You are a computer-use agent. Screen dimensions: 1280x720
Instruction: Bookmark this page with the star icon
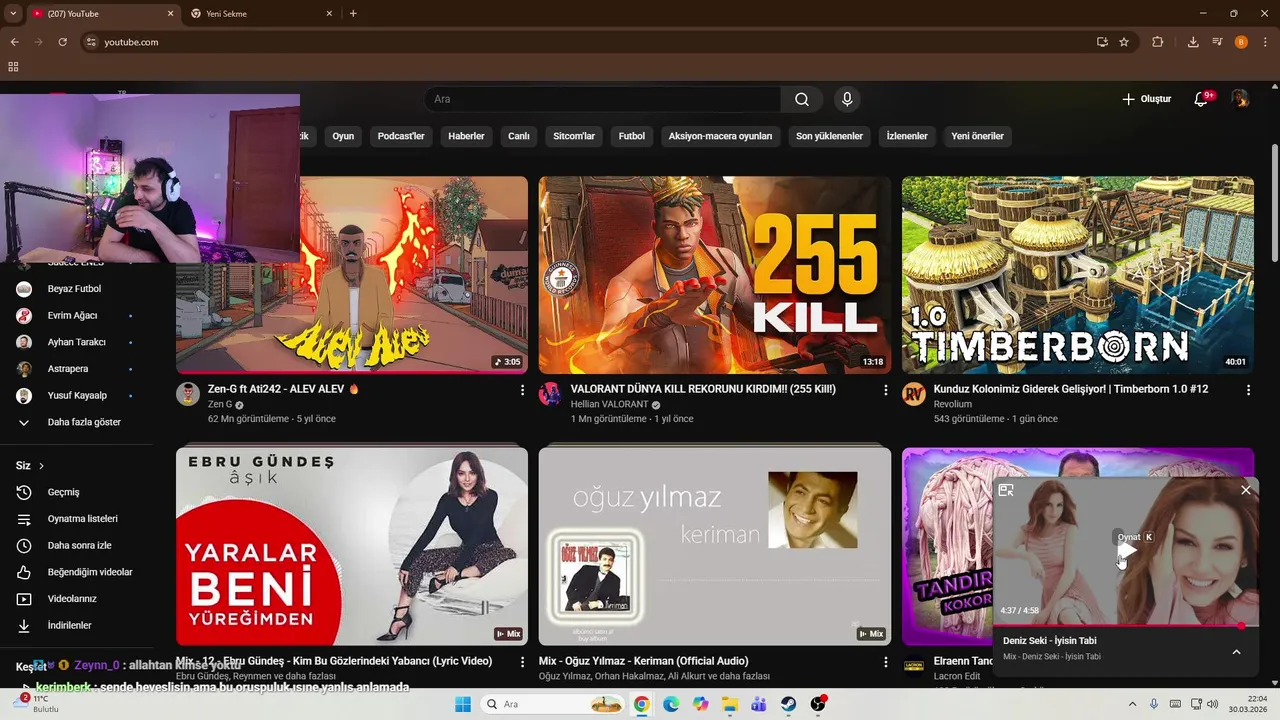[1124, 42]
